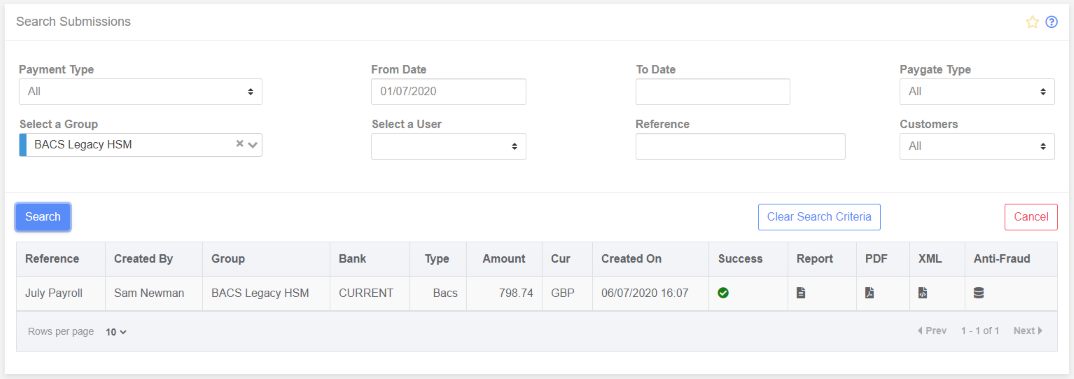Click the GBP currency cell
The image size is (1074, 379).
pyautogui.click(x=567, y=293)
